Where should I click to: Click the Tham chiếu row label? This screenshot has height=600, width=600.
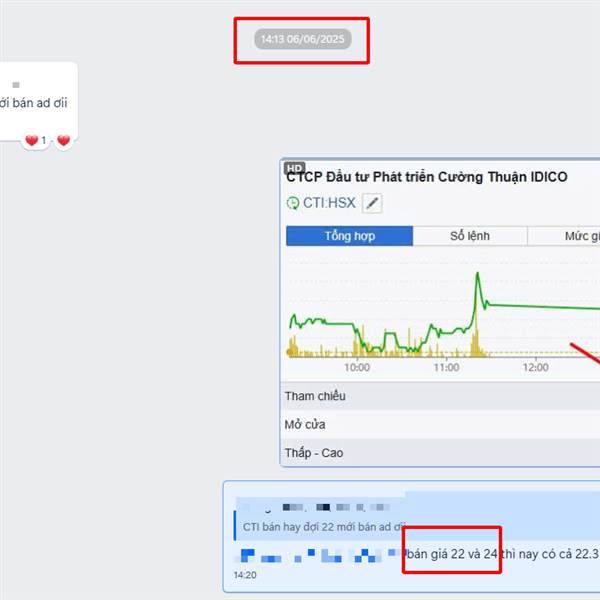pyautogui.click(x=315, y=396)
